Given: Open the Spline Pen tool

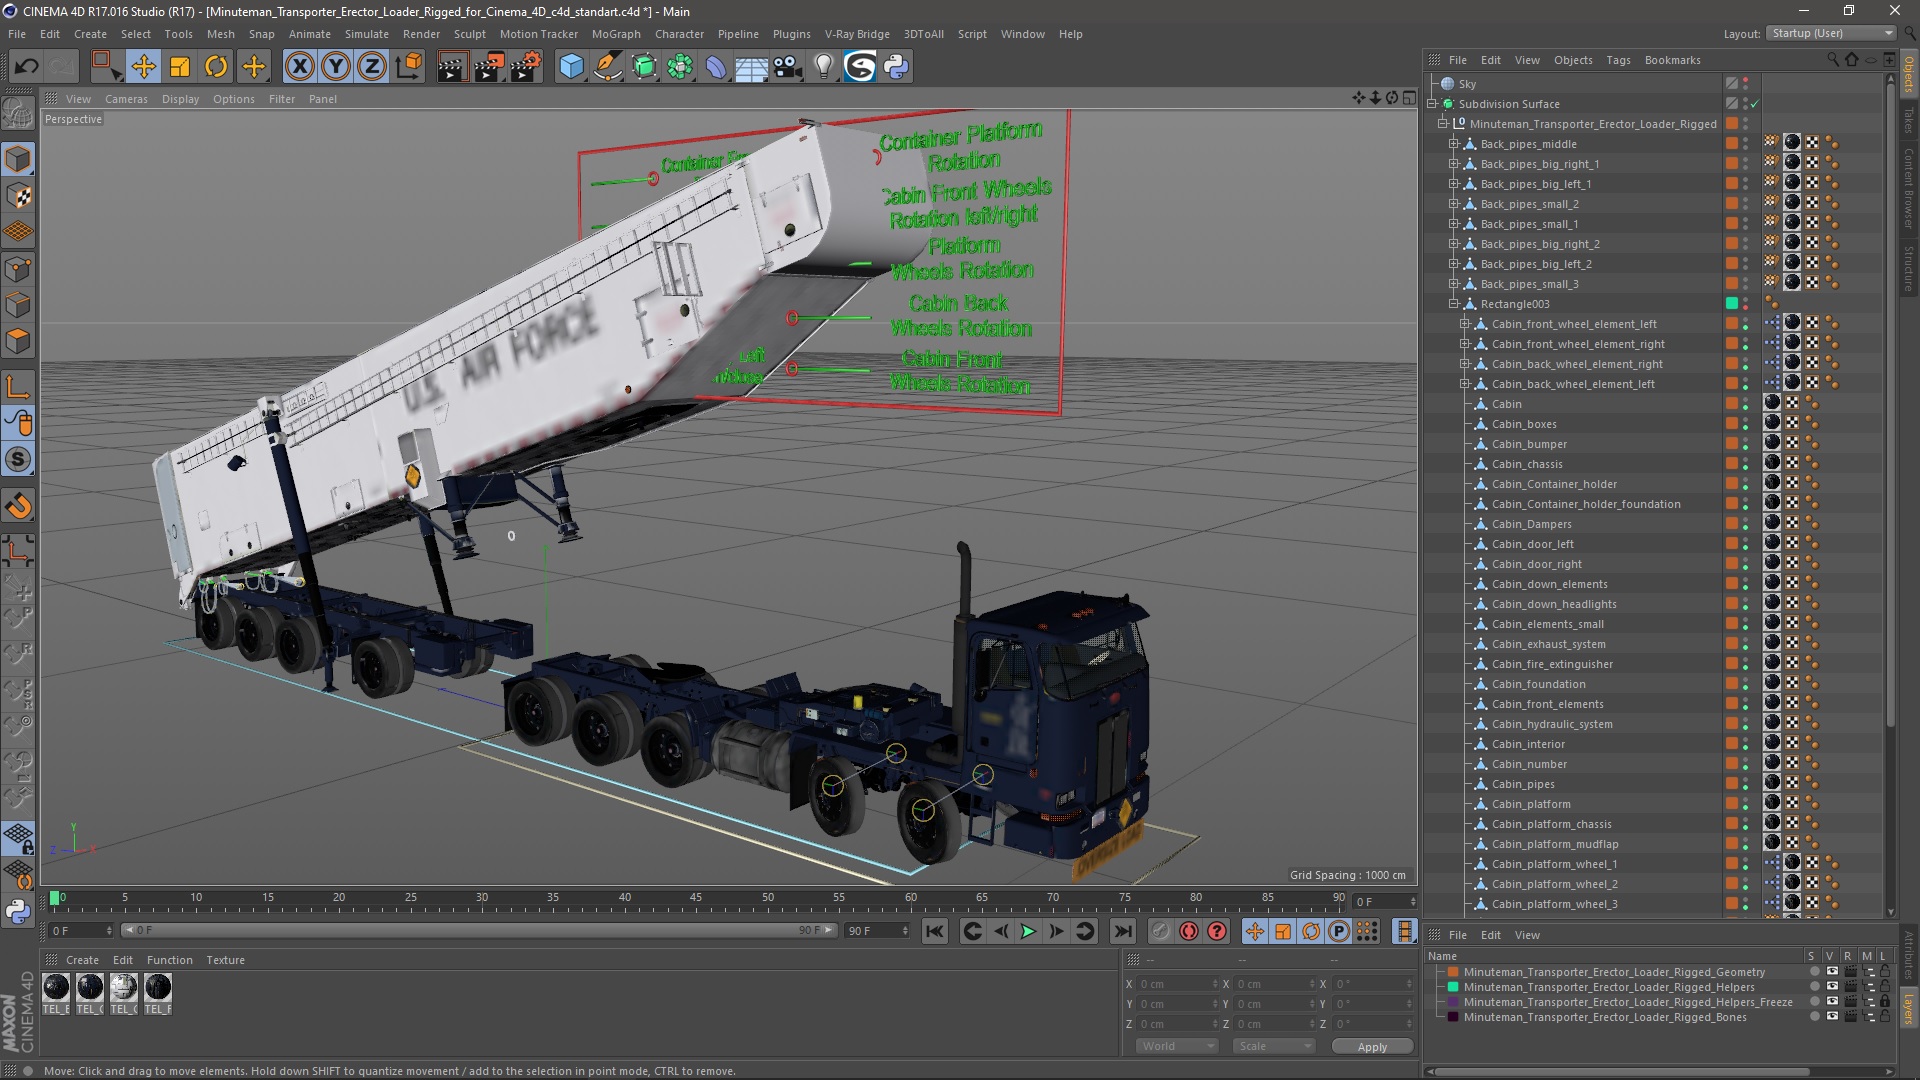Looking at the screenshot, I should coord(607,67).
